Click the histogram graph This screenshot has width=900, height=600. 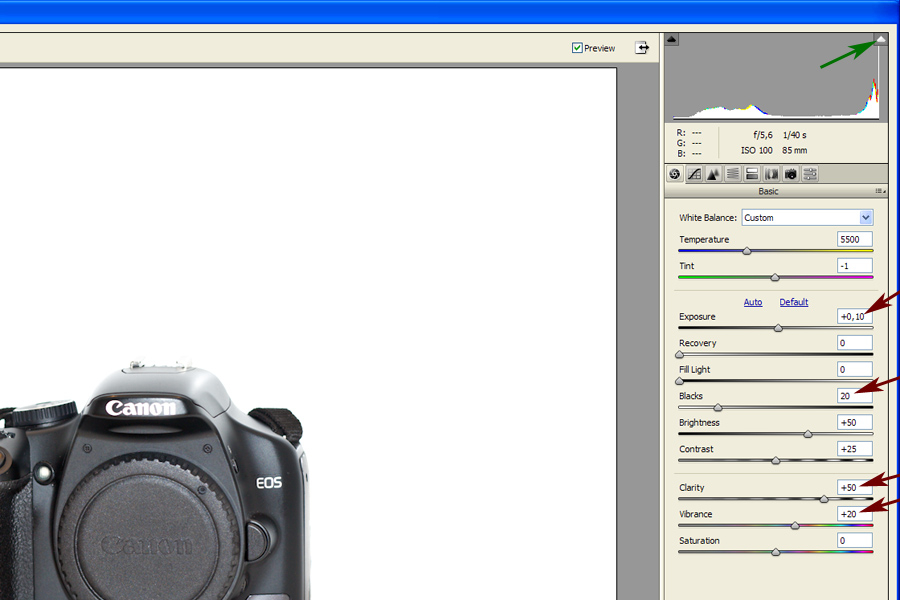pyautogui.click(x=776, y=76)
